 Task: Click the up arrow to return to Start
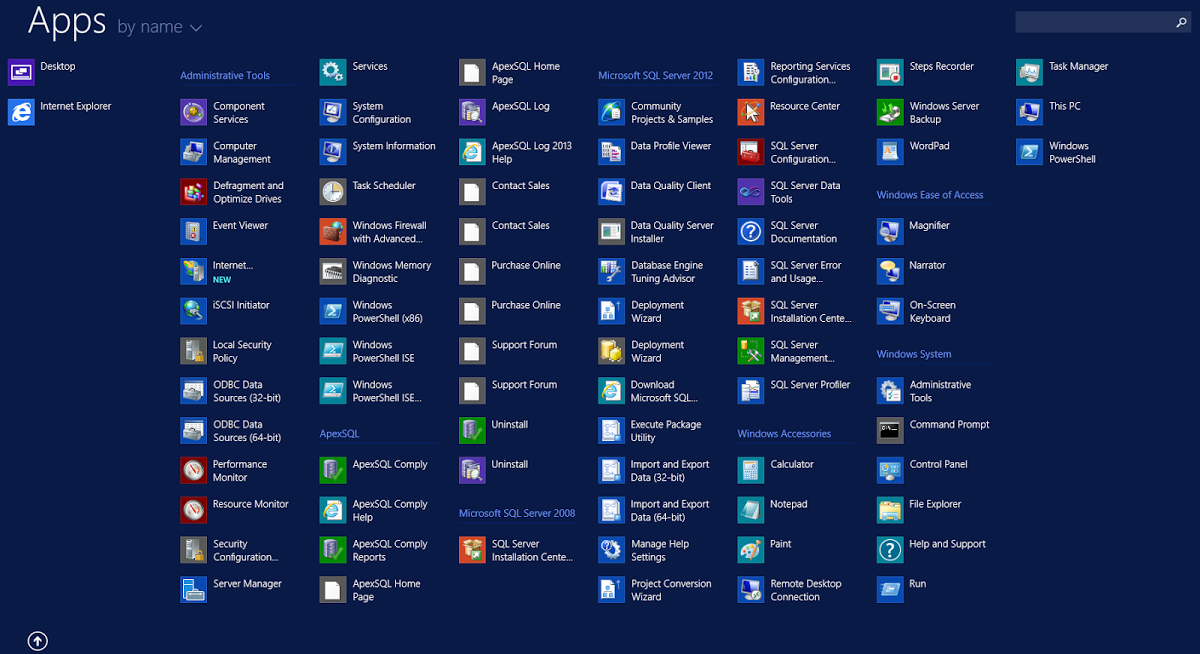(x=37, y=641)
